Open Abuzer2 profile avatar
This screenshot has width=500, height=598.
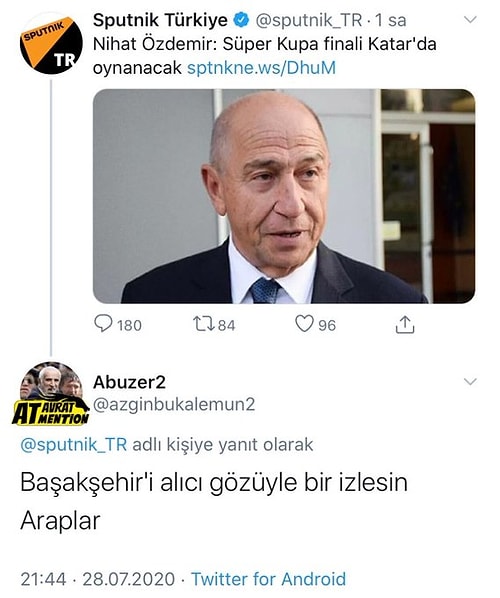pos(51,393)
